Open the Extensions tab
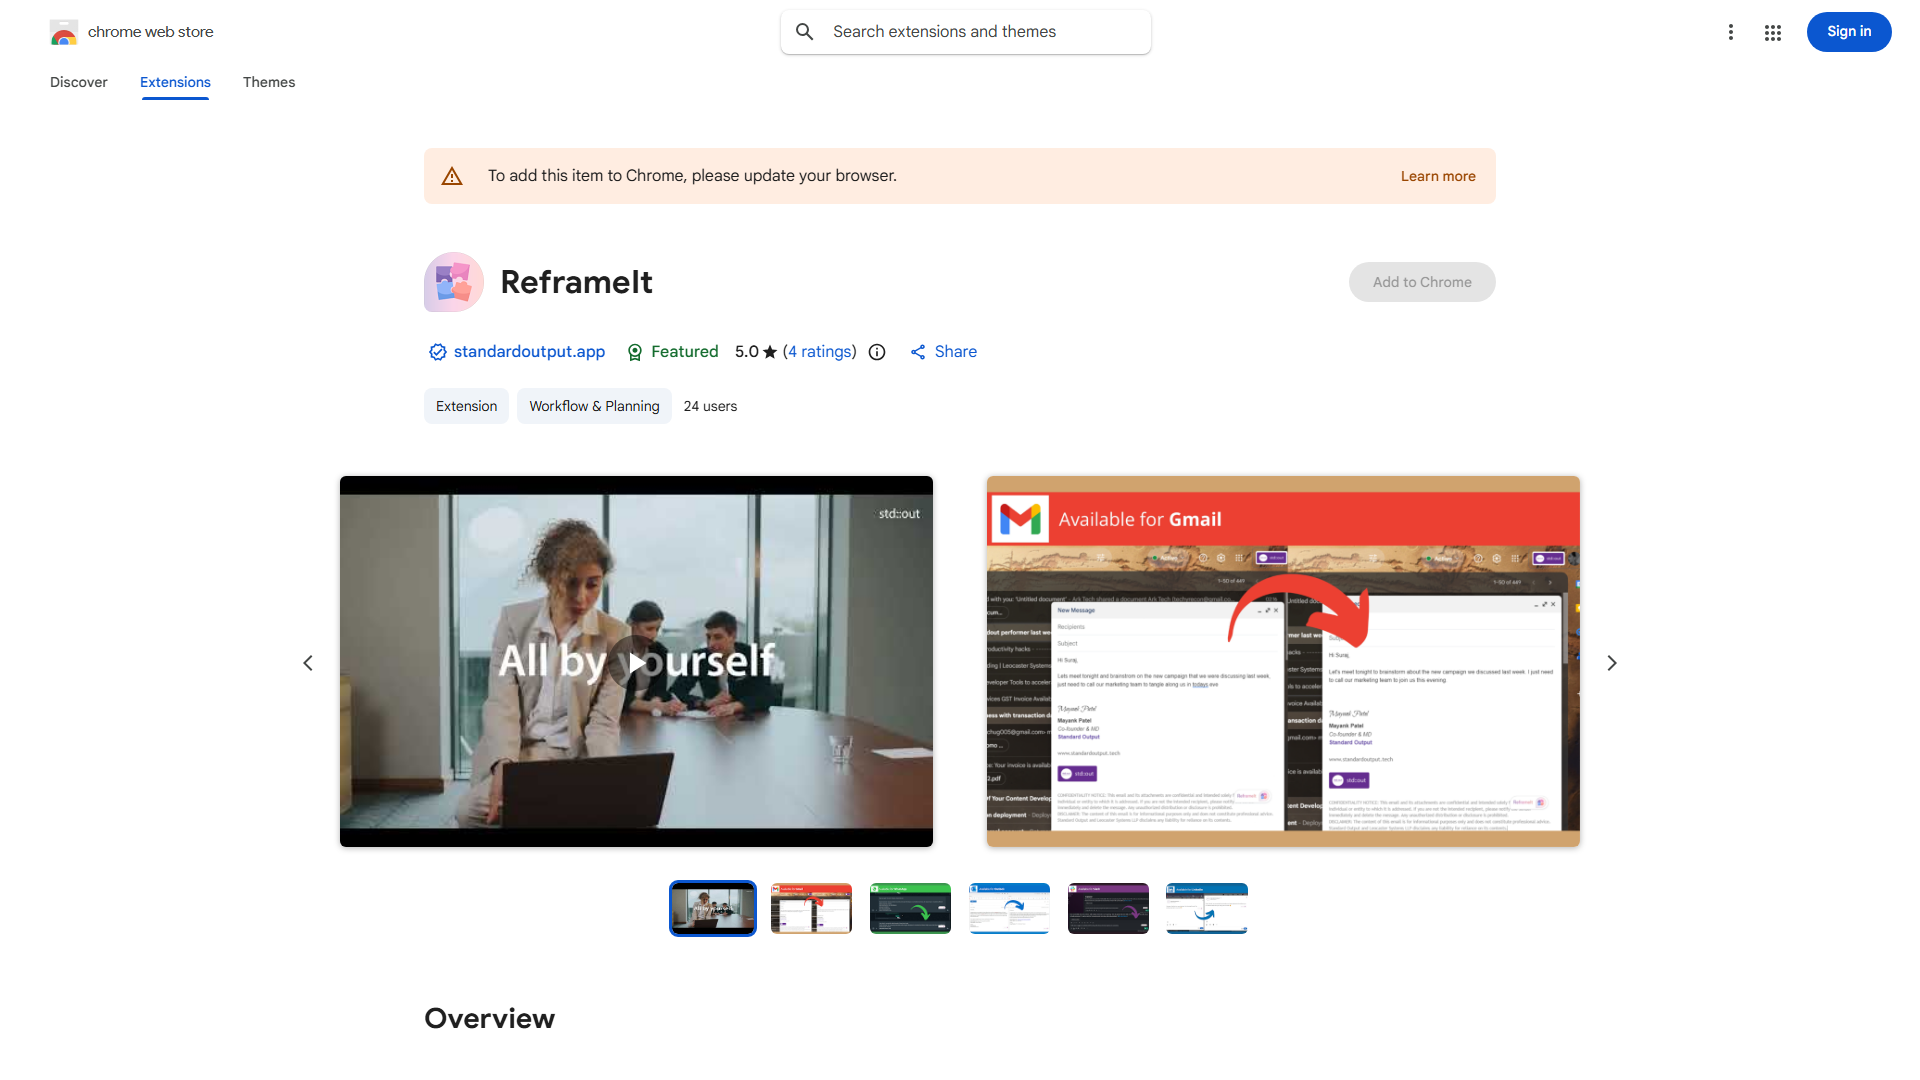The width and height of the screenshot is (1920, 1080). point(175,82)
